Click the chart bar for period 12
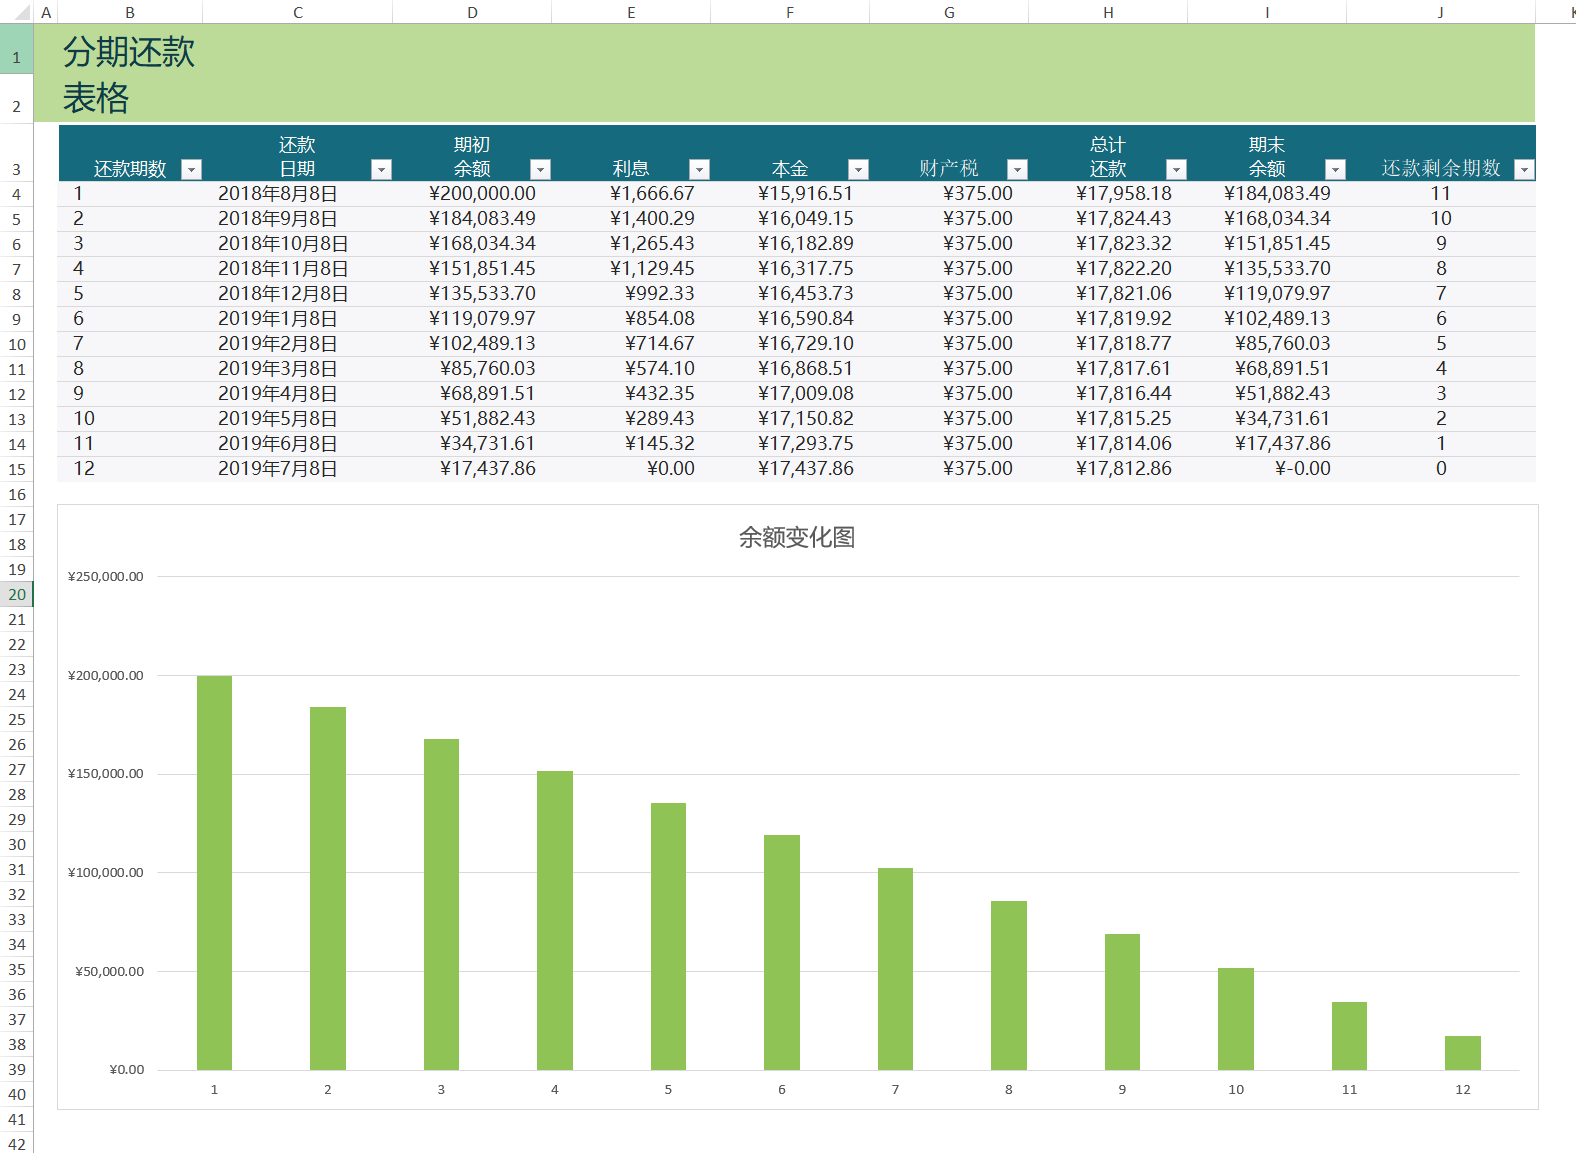The image size is (1576, 1153). [1462, 1053]
